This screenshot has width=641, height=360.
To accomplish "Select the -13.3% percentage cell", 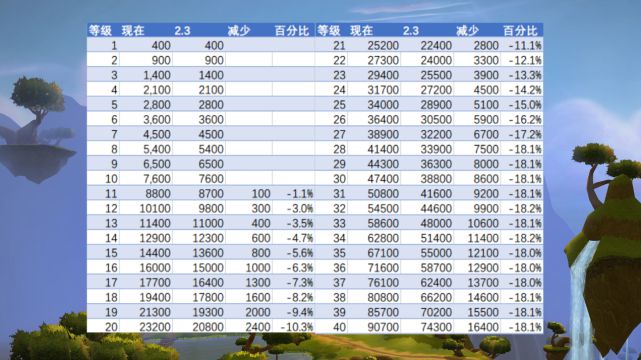I will (x=525, y=75).
